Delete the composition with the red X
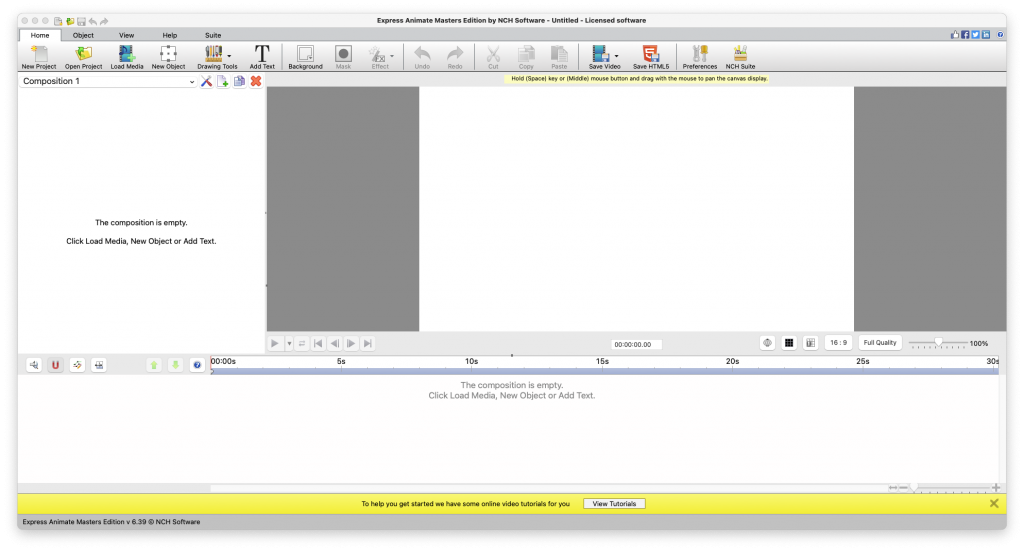The width and height of the screenshot is (1024, 551). tap(256, 81)
